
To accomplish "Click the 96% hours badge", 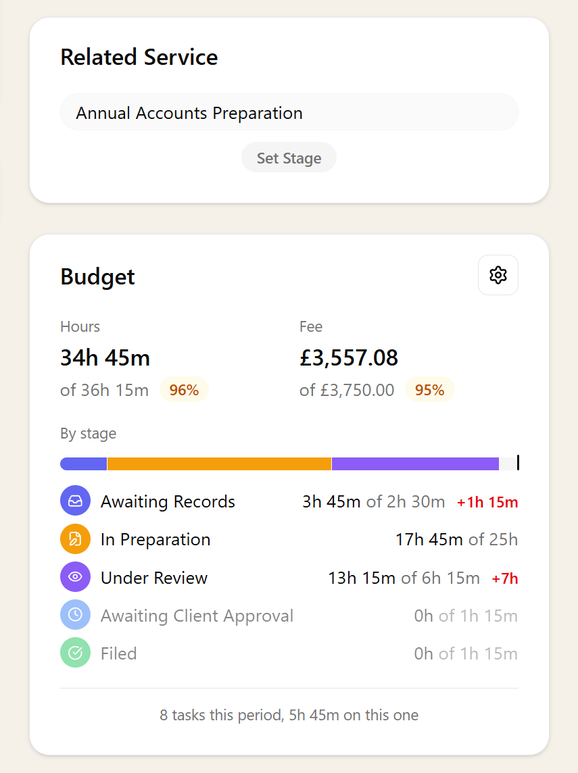I will (x=184, y=390).
